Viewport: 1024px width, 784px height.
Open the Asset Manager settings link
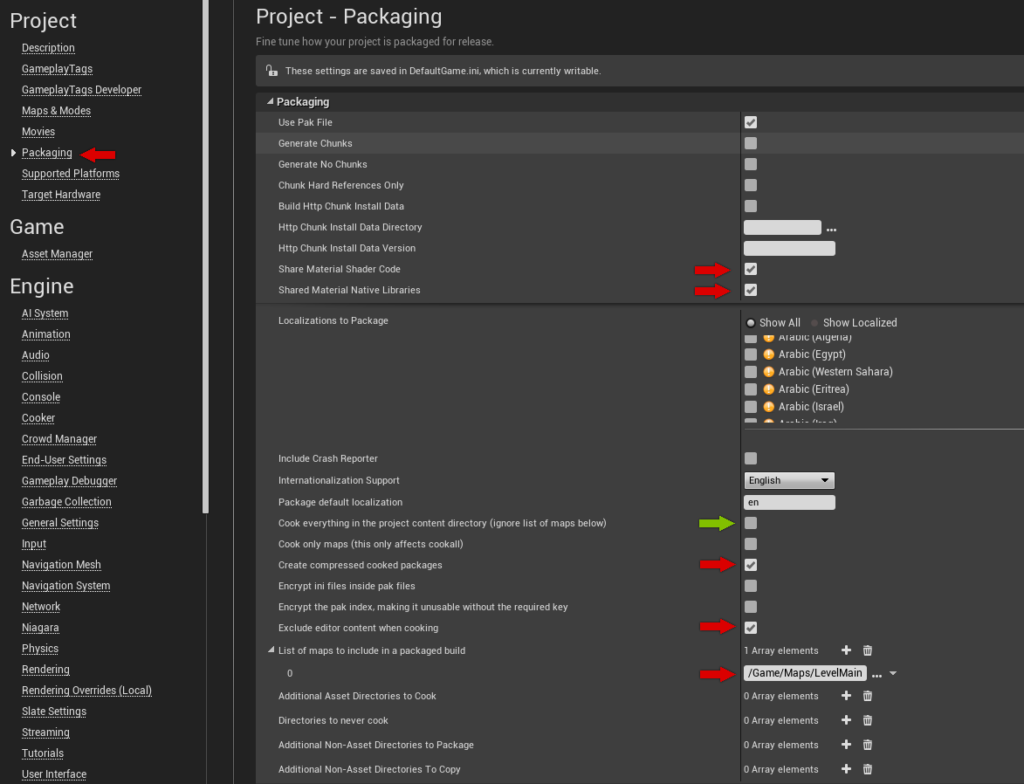point(56,253)
